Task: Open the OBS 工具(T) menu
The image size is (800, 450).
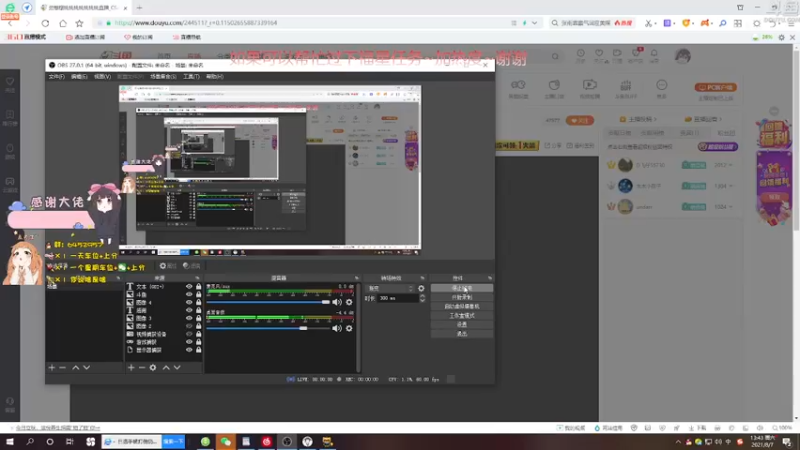Action: click(191, 77)
